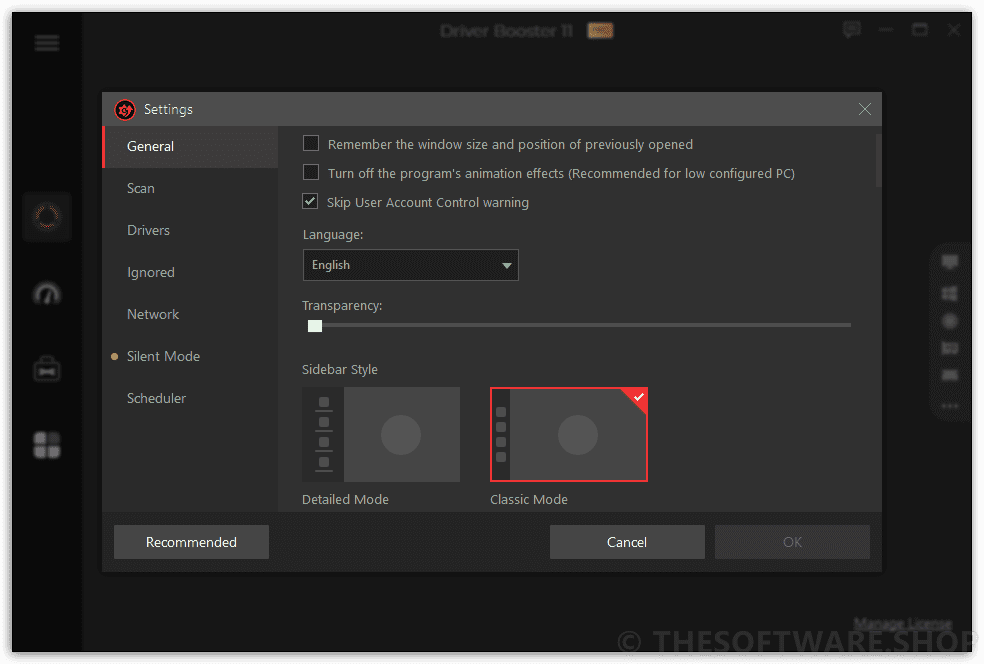Click the orange PRO badge beside the title
984x664 pixels.
600,30
